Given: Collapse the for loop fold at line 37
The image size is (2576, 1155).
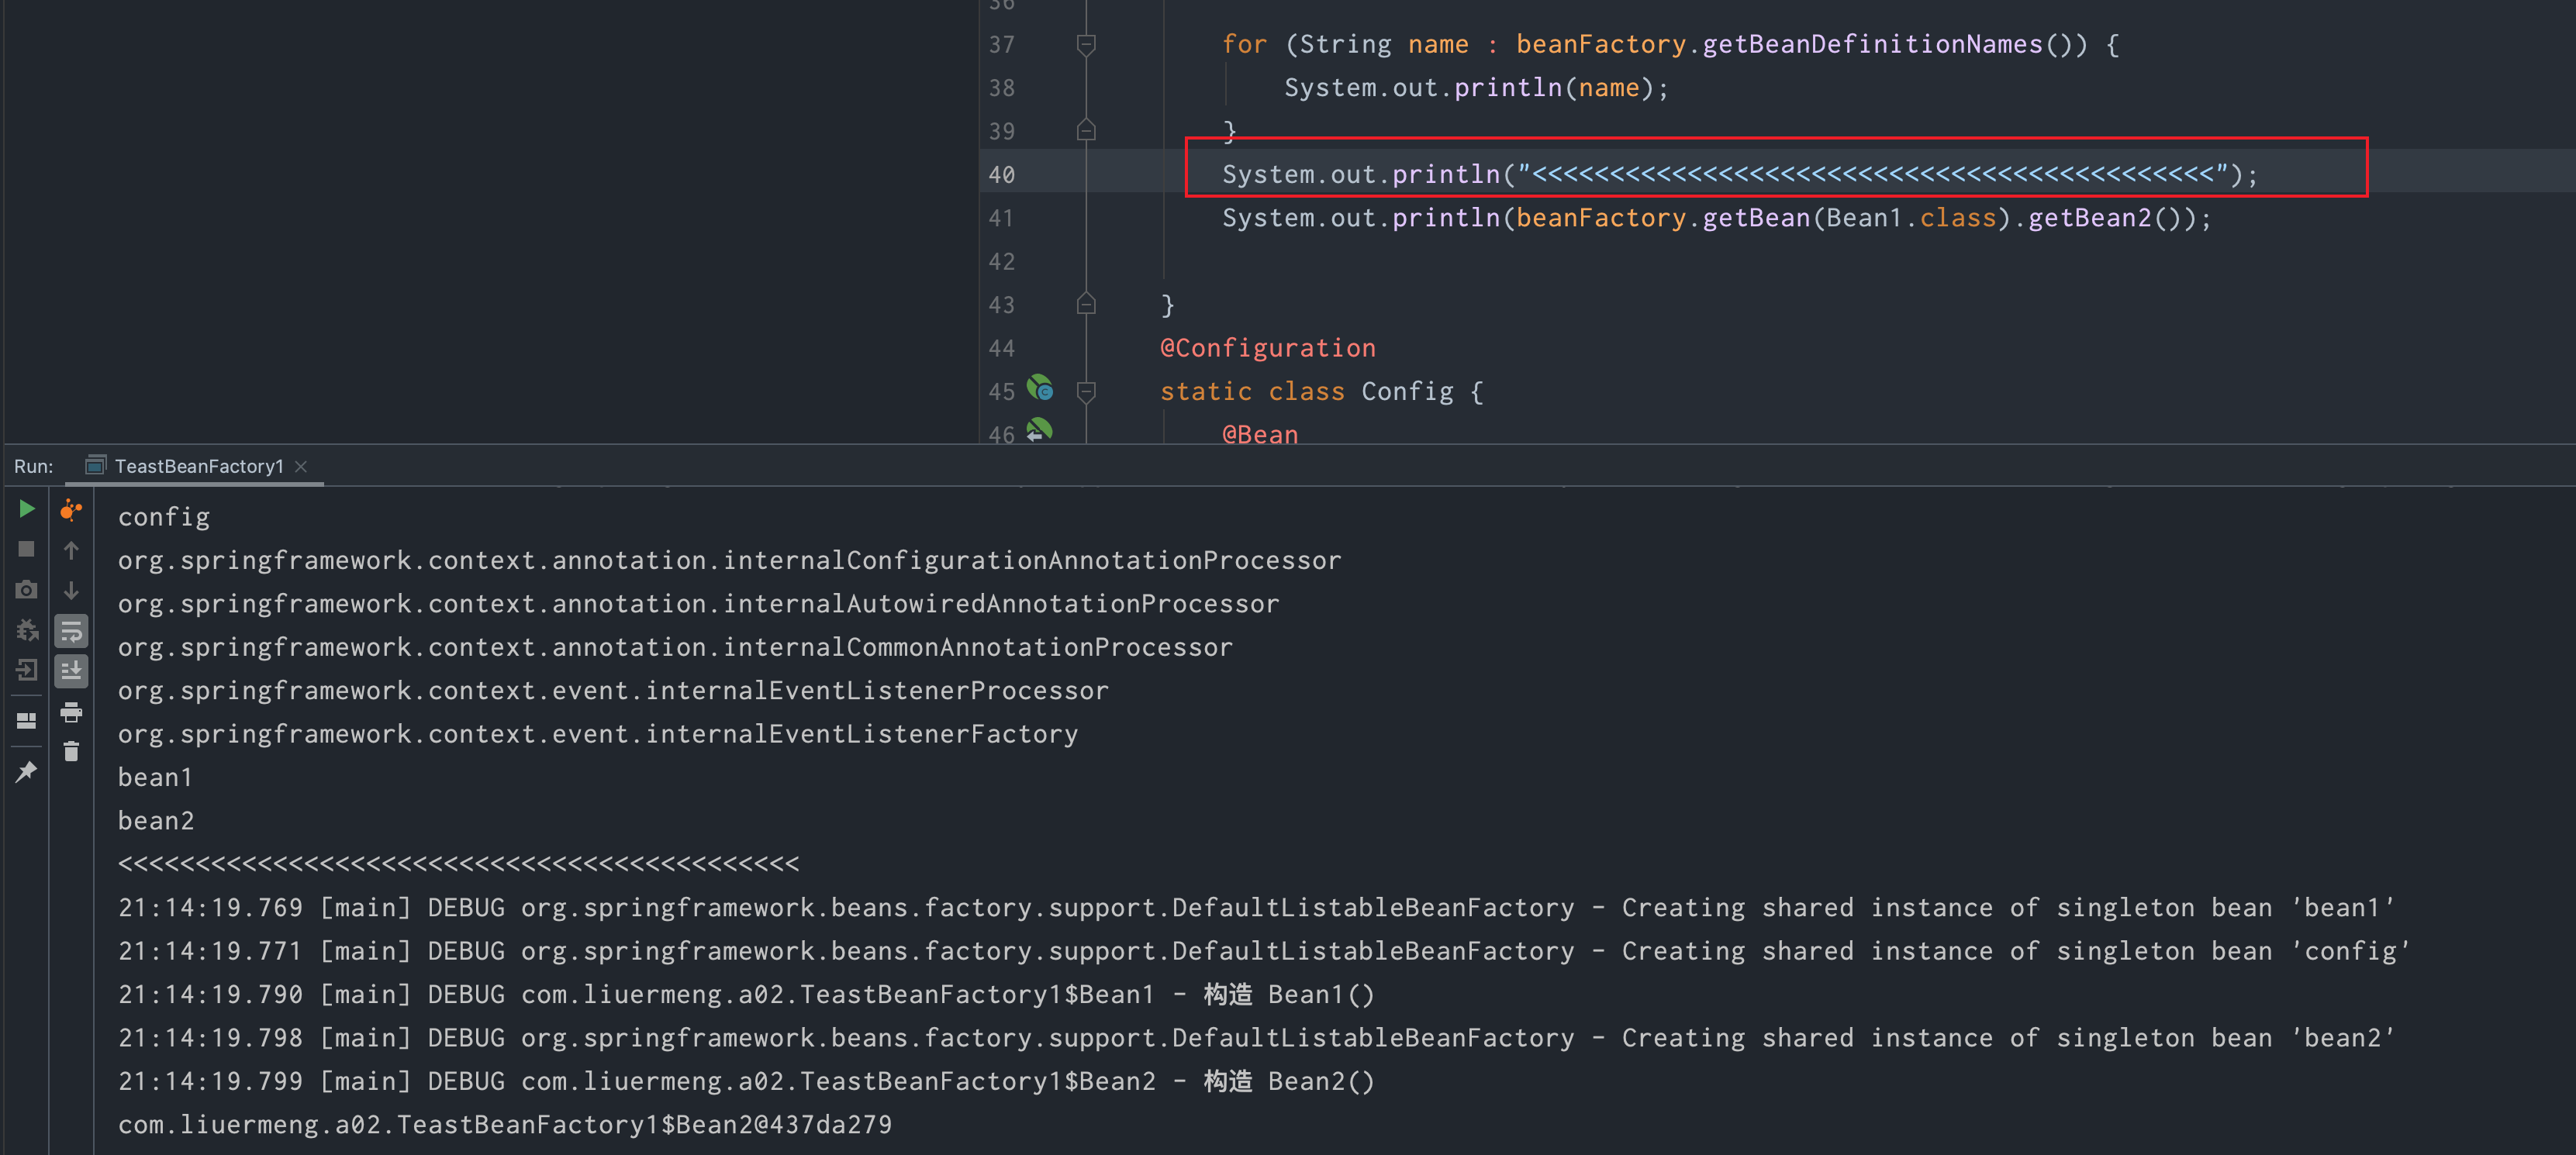Looking at the screenshot, I should pos(1086,44).
